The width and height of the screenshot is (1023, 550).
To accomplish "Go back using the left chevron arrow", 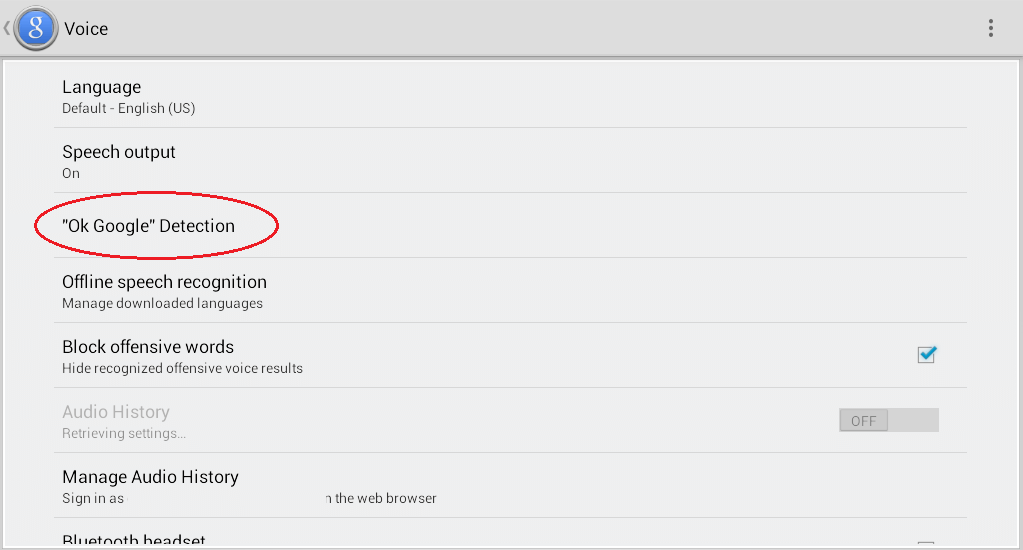I will (x=7, y=28).
